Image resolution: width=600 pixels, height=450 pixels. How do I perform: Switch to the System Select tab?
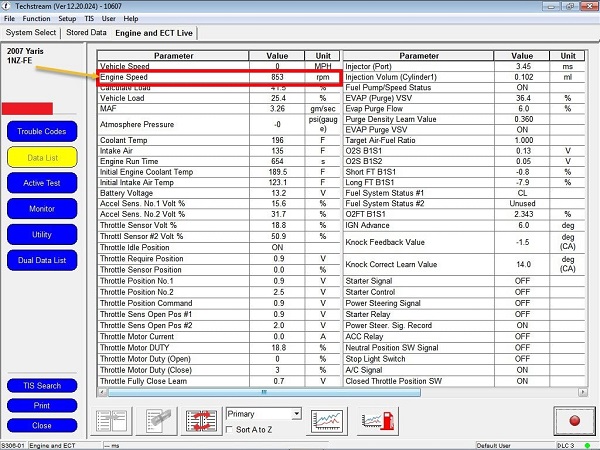32,32
